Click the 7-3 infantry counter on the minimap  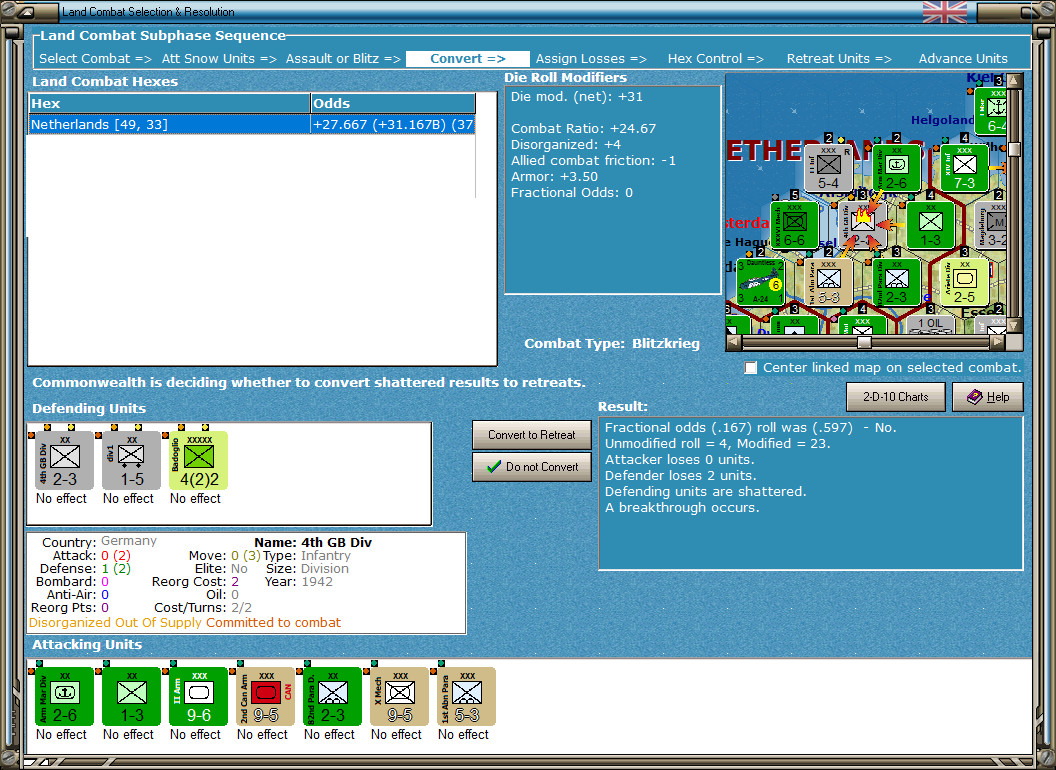click(x=964, y=168)
